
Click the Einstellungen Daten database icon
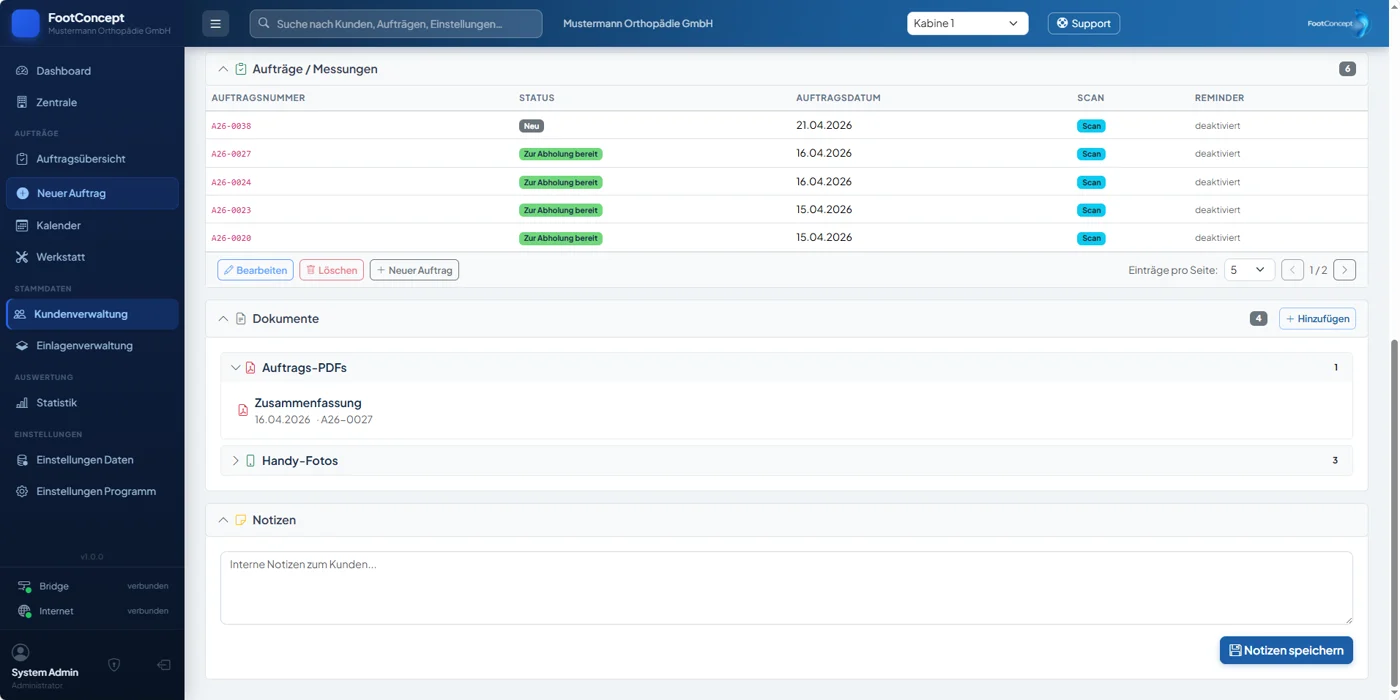coord(22,460)
